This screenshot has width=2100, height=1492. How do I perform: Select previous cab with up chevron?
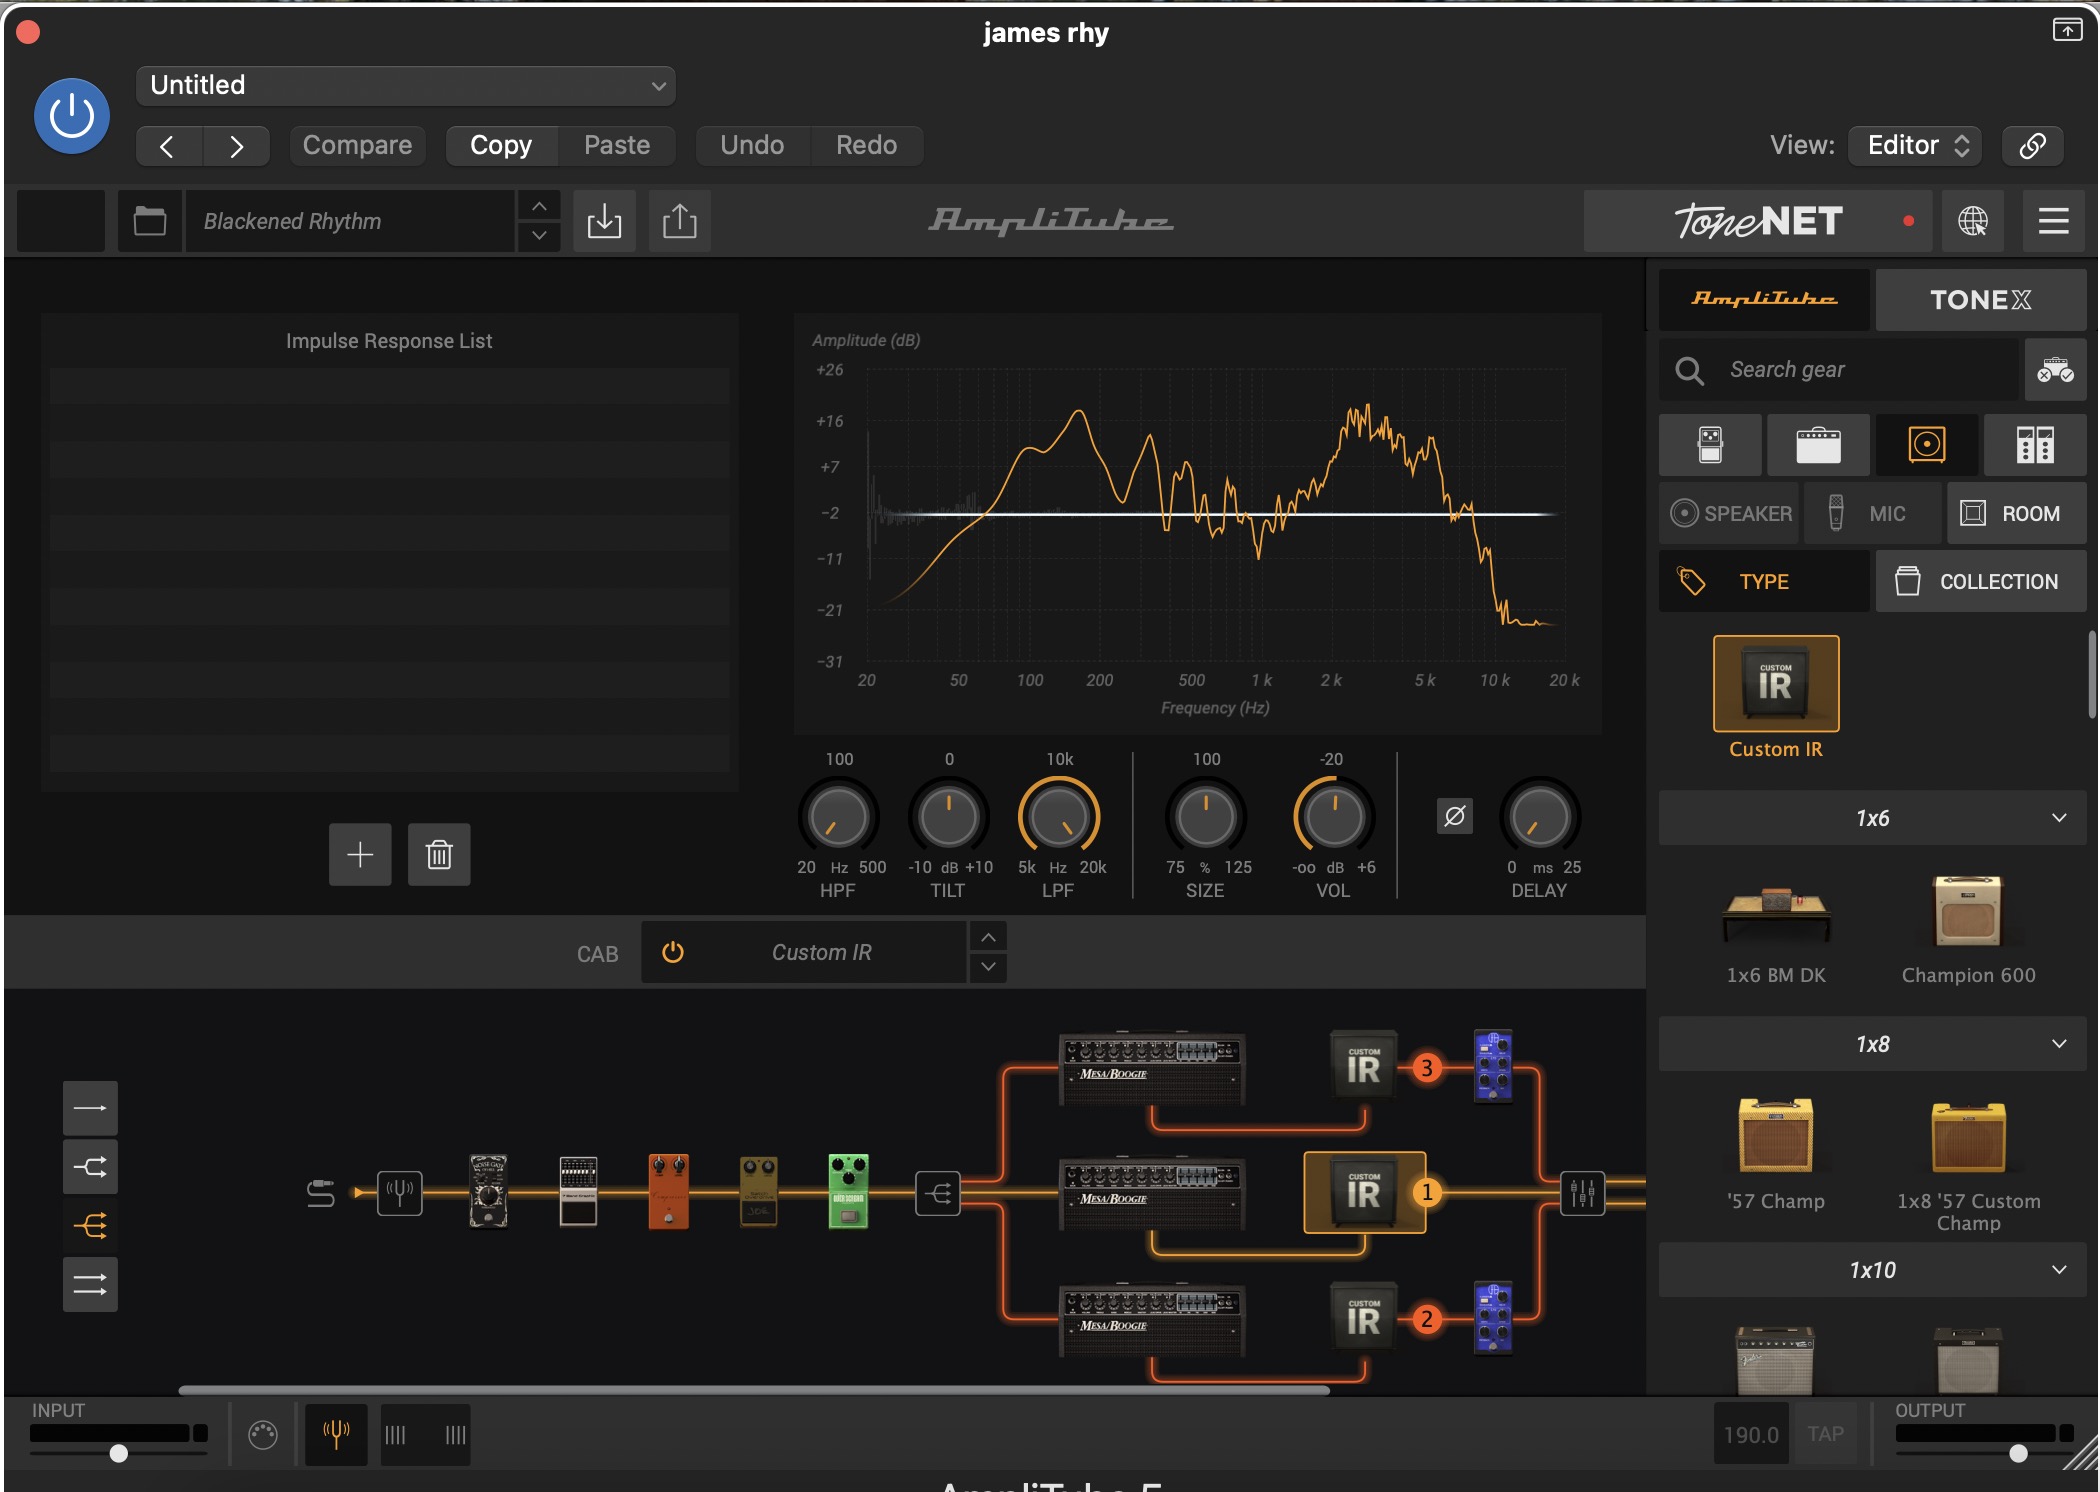point(988,938)
